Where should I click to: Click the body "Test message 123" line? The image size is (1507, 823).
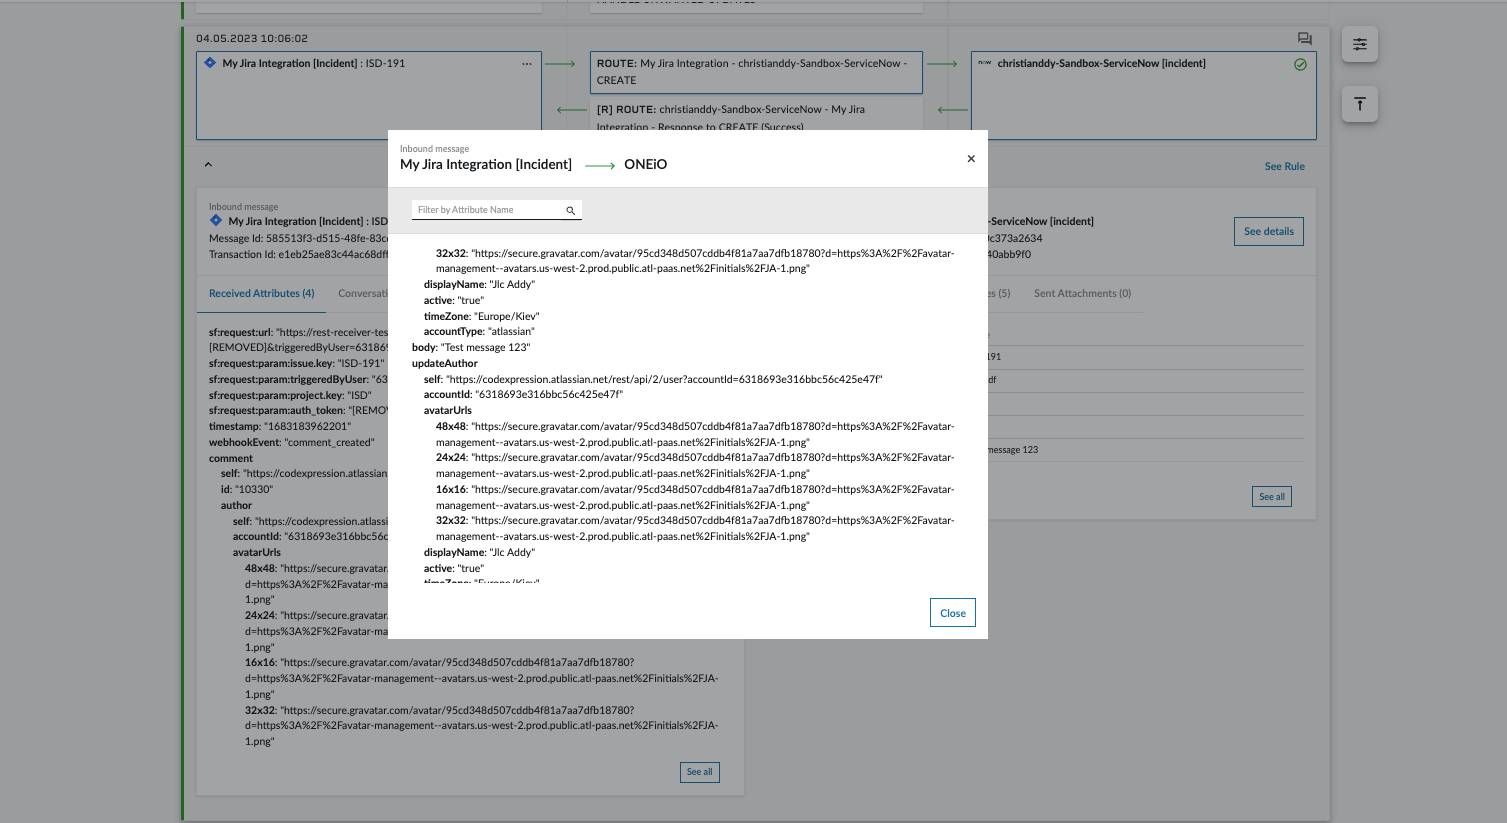(x=471, y=347)
